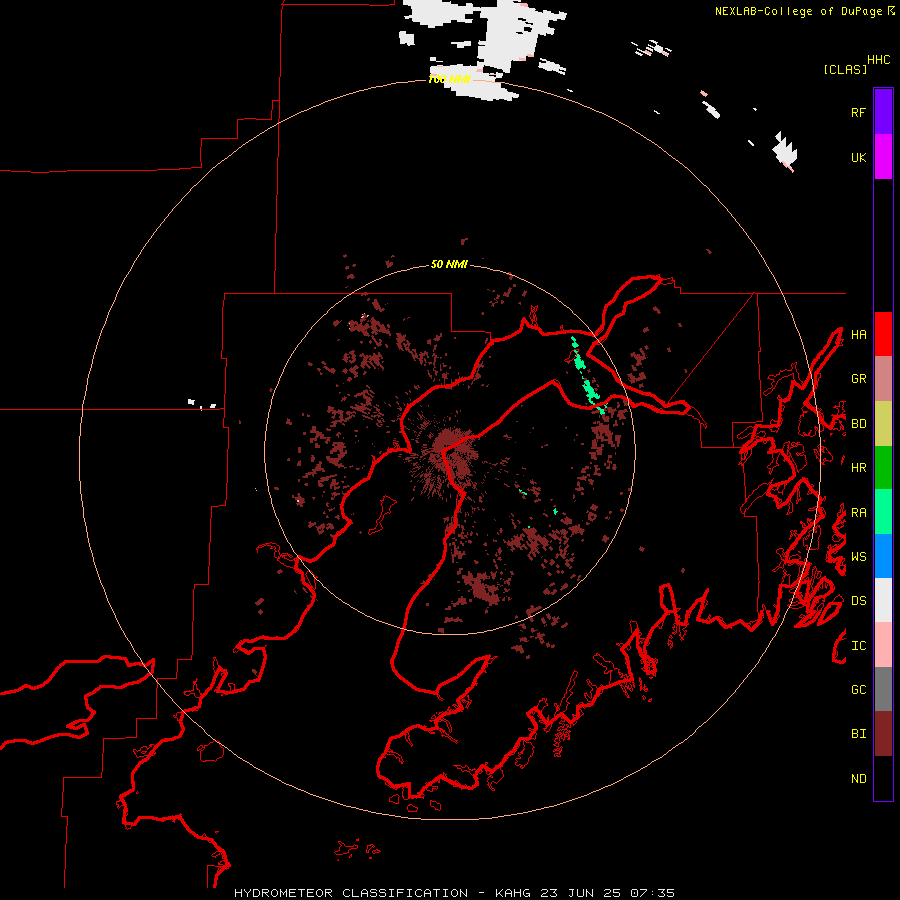Pick the HR dark green legend swatch
This screenshot has height=900, width=900.
click(x=883, y=467)
